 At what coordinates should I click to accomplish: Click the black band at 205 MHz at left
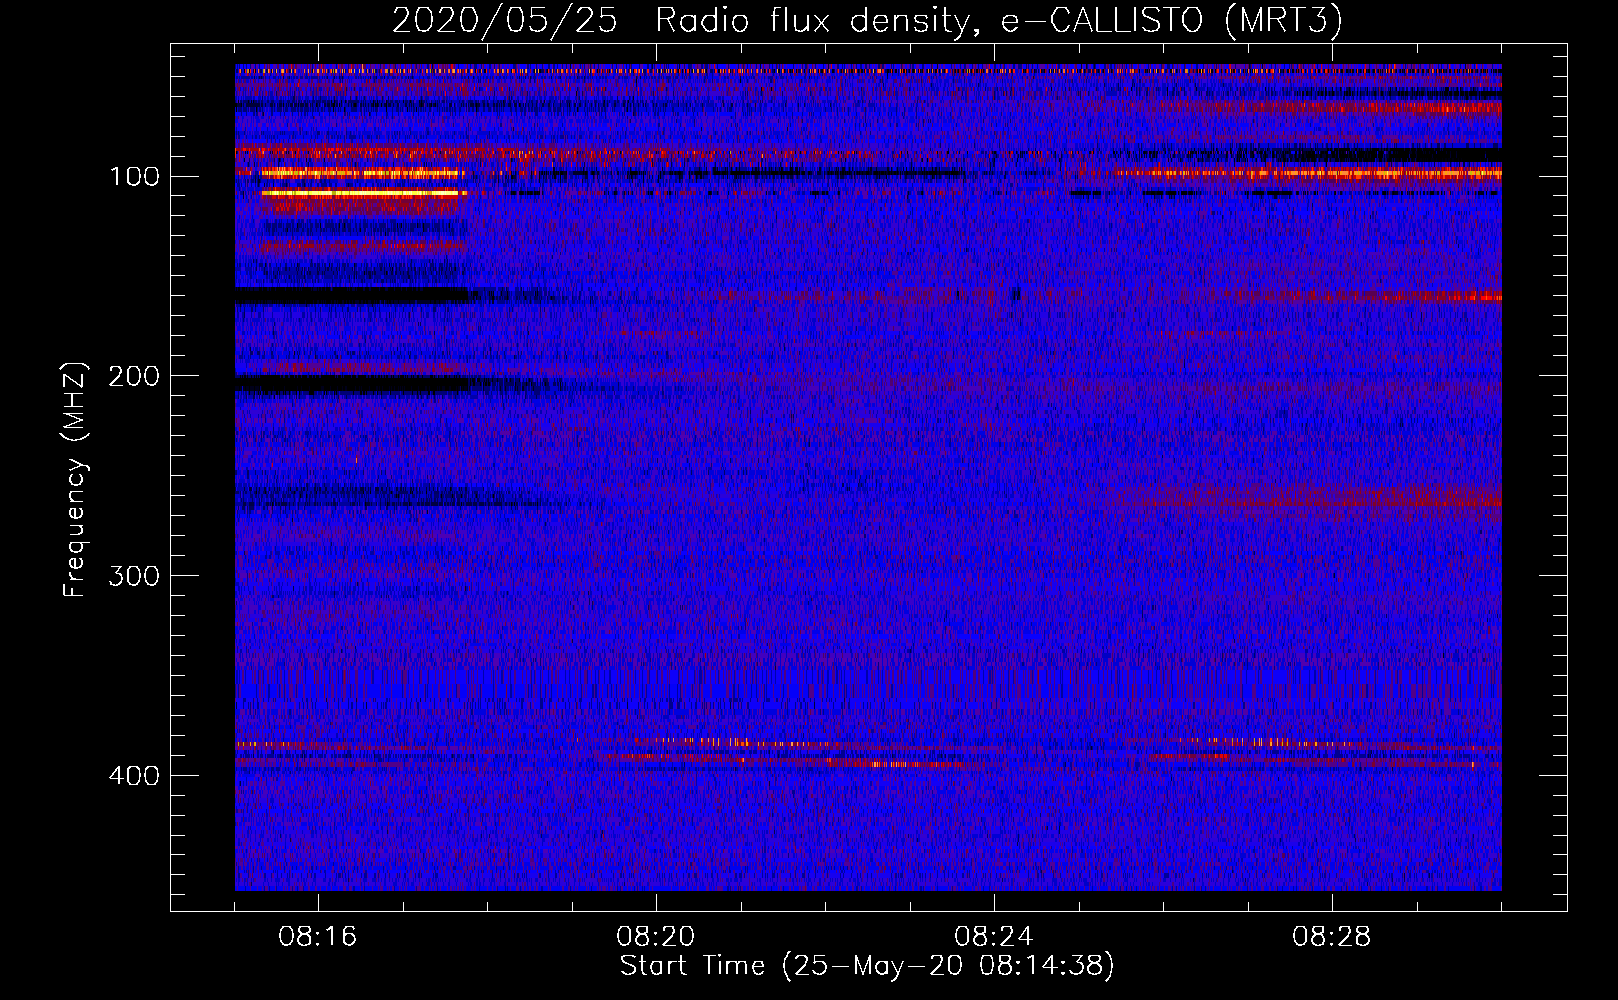point(352,383)
